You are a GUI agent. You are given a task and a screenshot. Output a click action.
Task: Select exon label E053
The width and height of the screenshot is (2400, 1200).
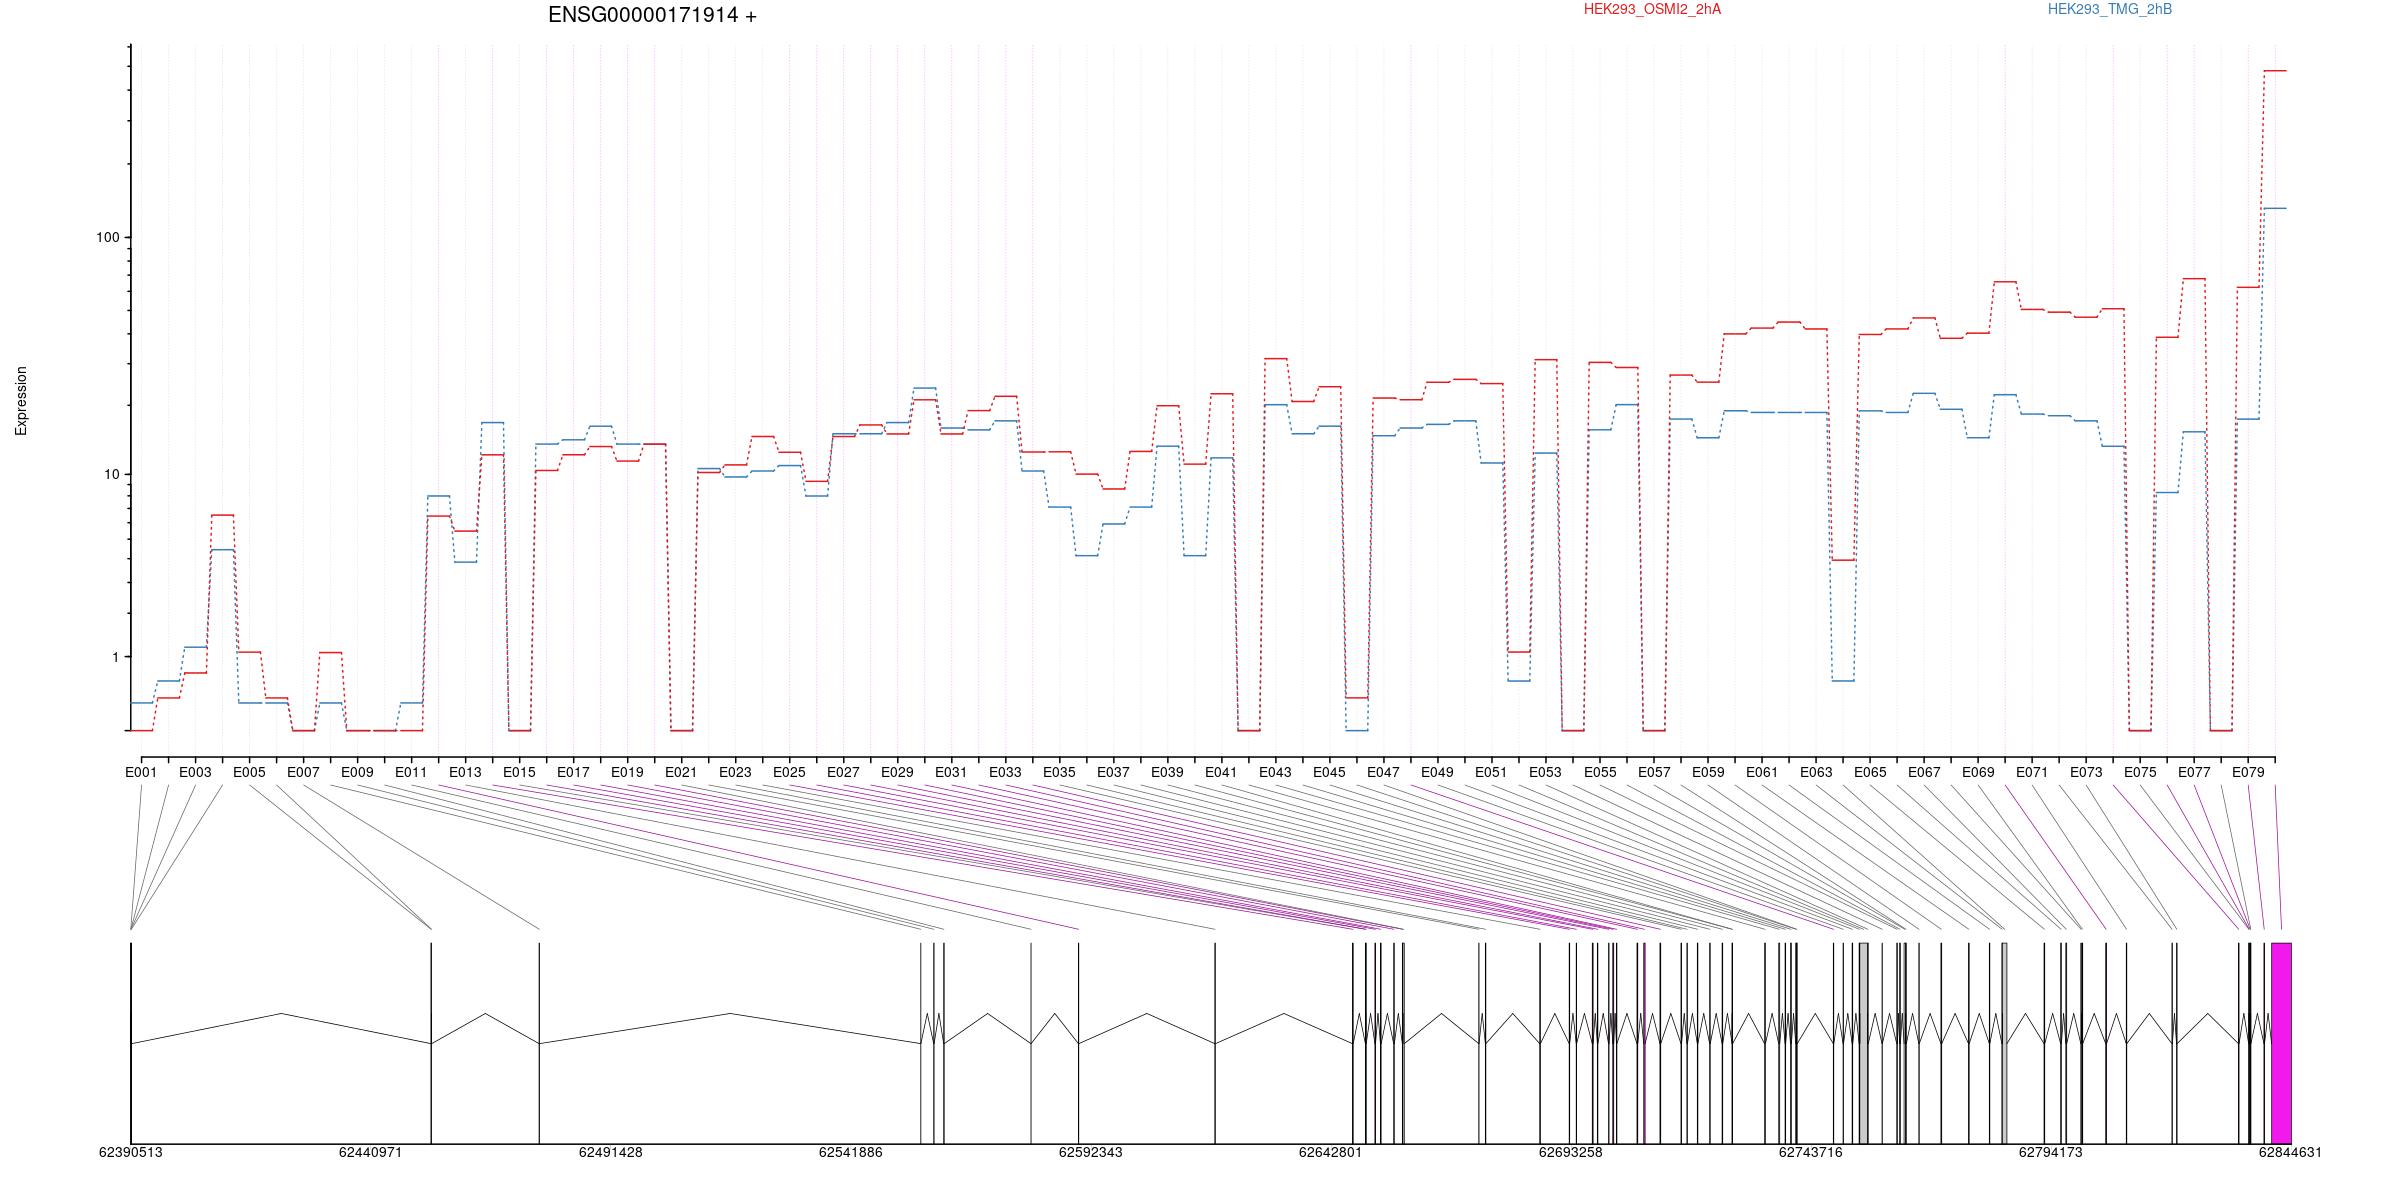(1545, 772)
